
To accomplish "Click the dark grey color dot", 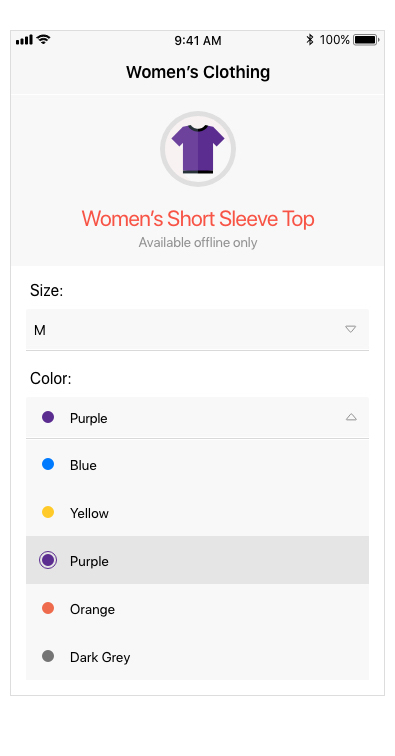I will 48,656.
